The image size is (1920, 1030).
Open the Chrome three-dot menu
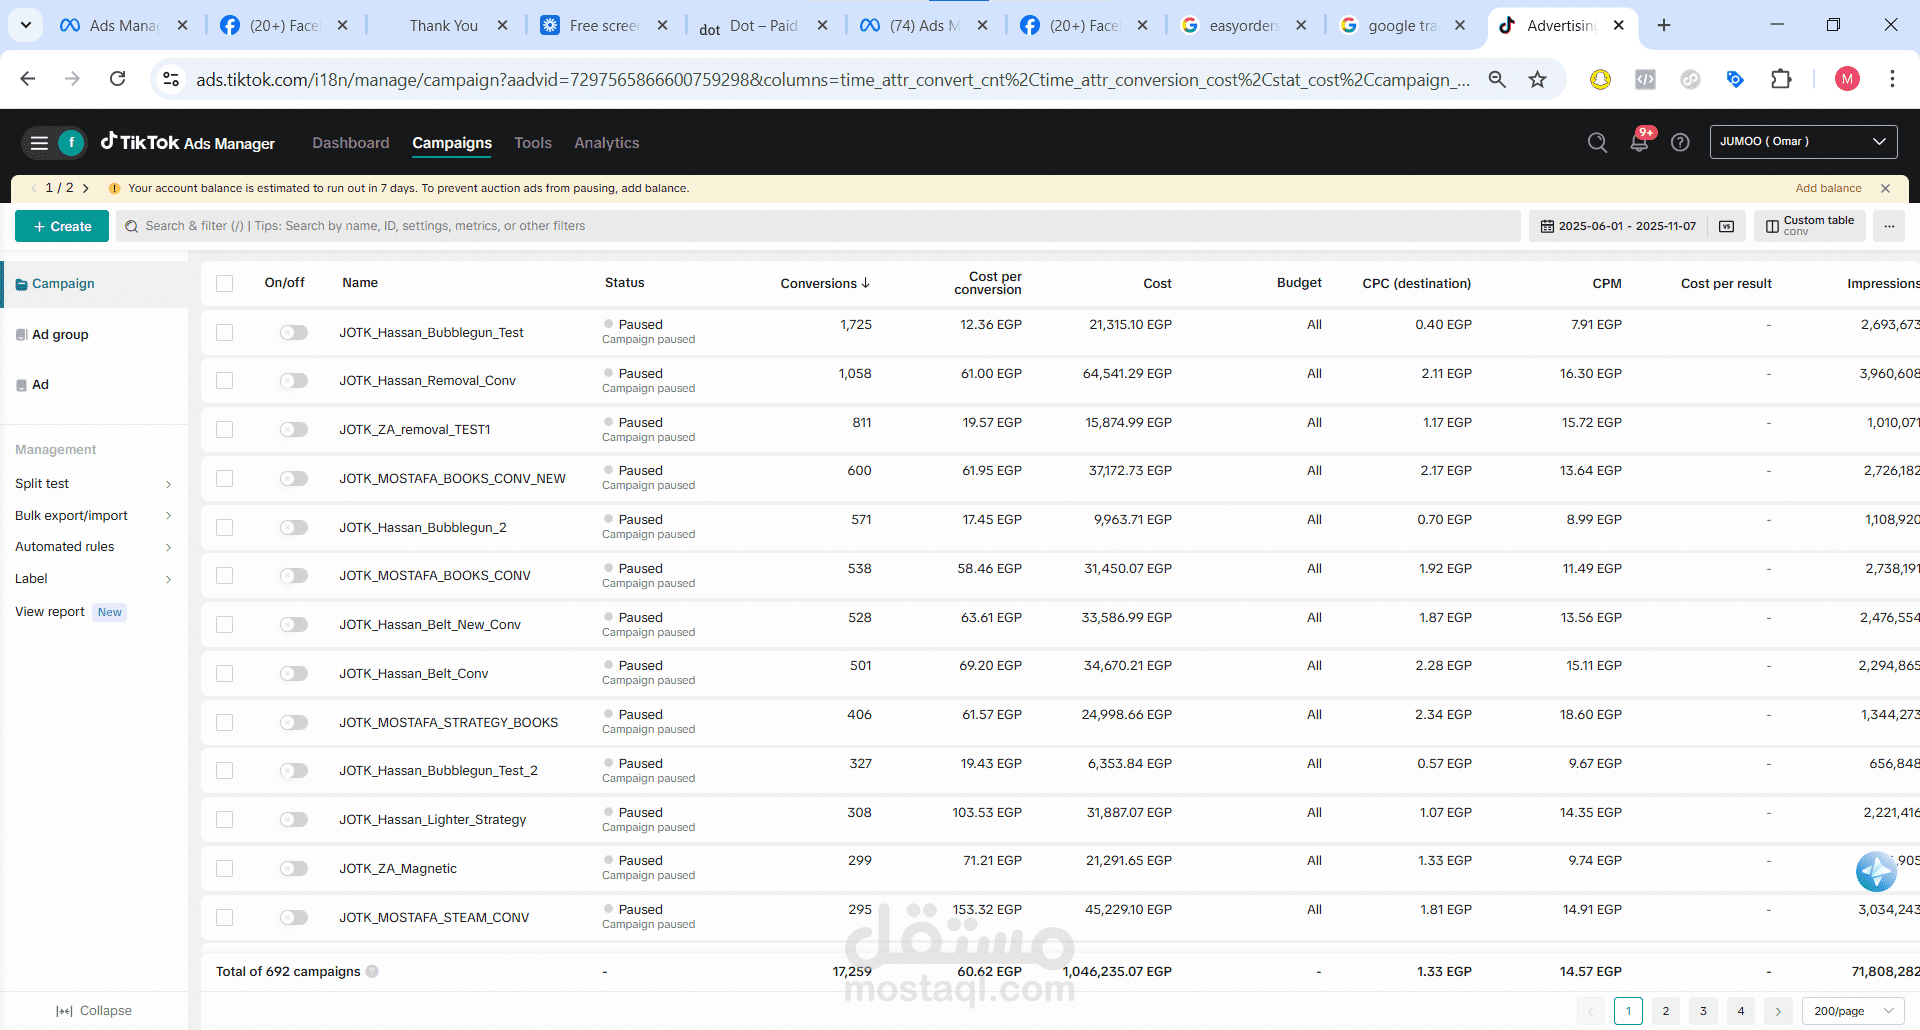pyautogui.click(x=1892, y=79)
